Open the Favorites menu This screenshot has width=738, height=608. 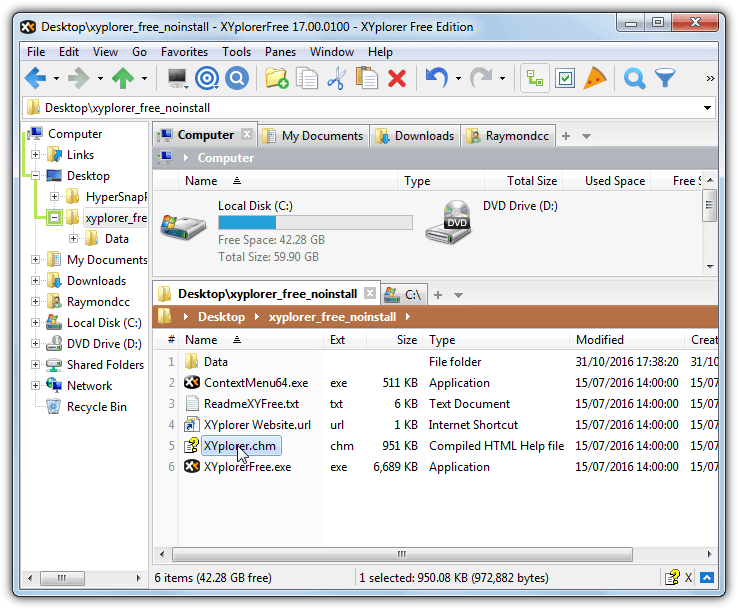coord(184,52)
